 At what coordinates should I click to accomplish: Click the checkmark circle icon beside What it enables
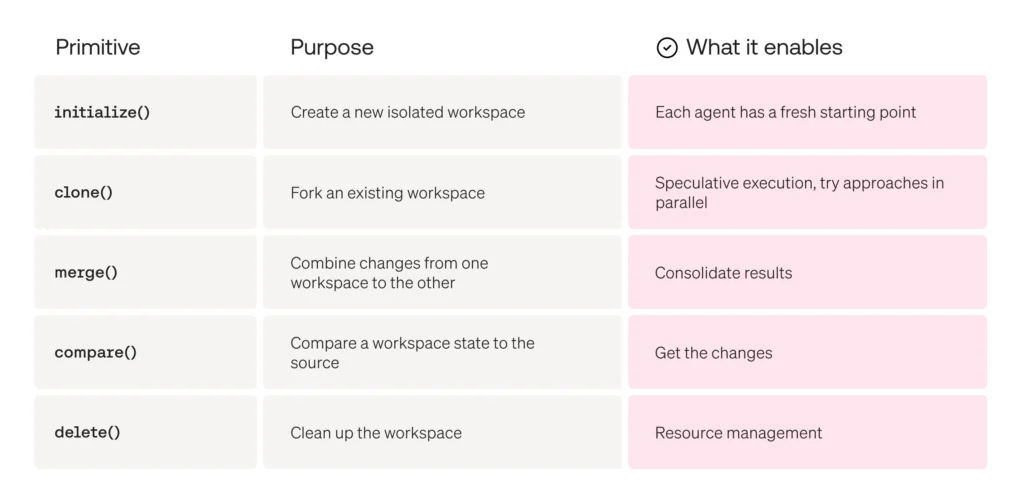[x=667, y=48]
